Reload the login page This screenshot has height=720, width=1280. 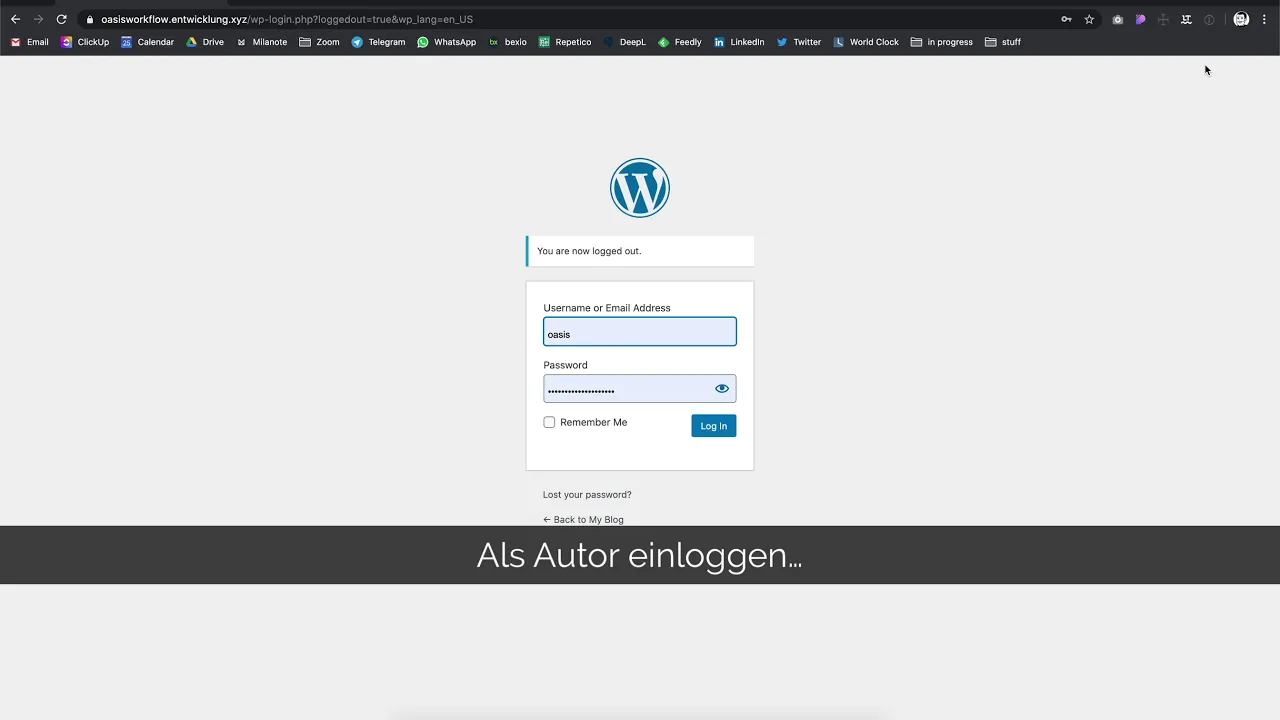pyautogui.click(x=61, y=19)
